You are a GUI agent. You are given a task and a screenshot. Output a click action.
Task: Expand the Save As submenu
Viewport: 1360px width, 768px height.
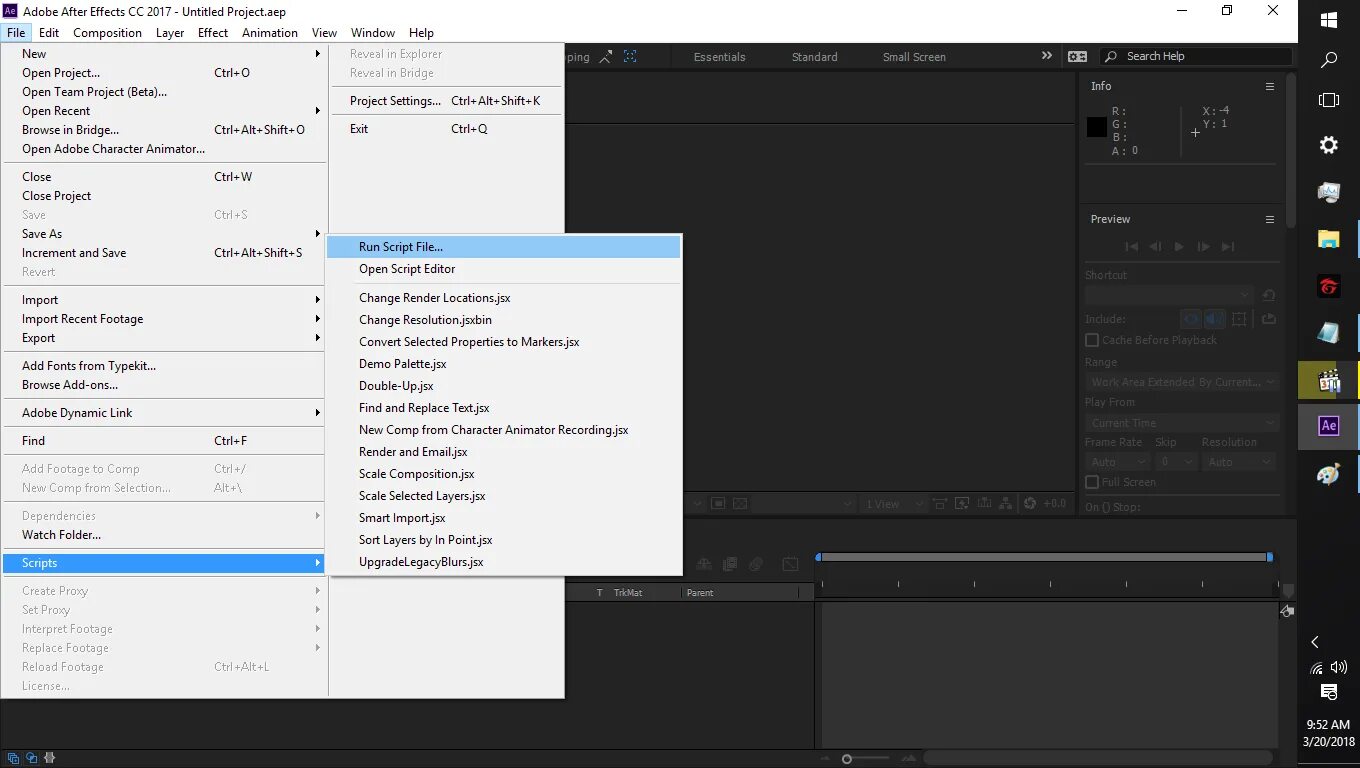tap(164, 234)
